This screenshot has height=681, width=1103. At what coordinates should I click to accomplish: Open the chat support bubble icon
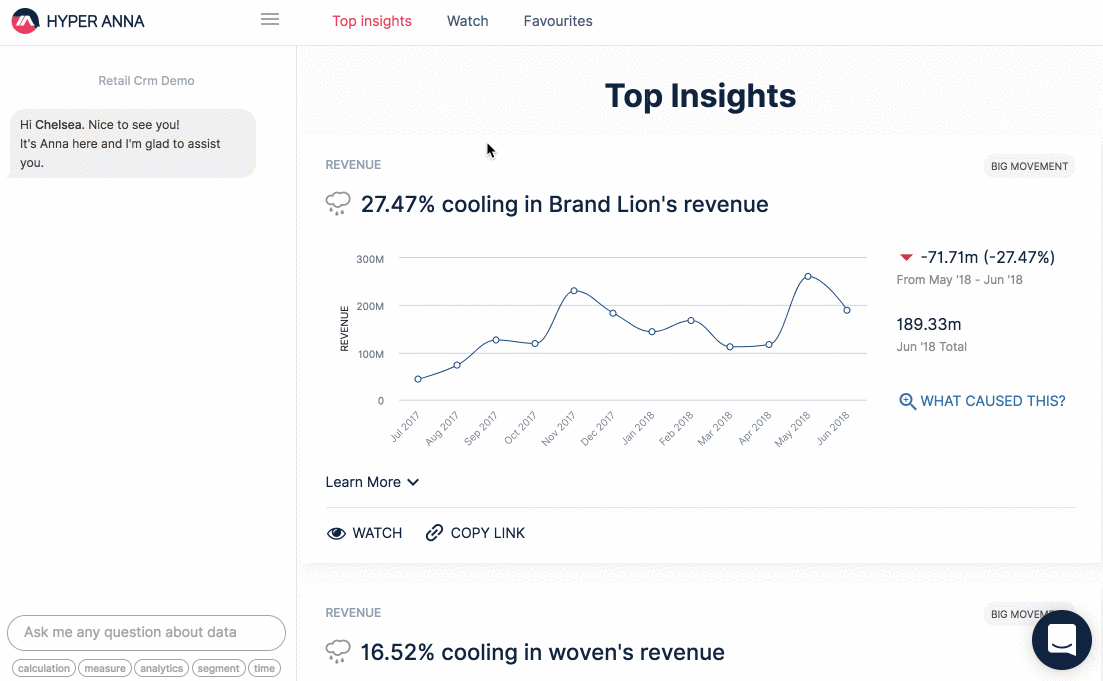[1061, 640]
